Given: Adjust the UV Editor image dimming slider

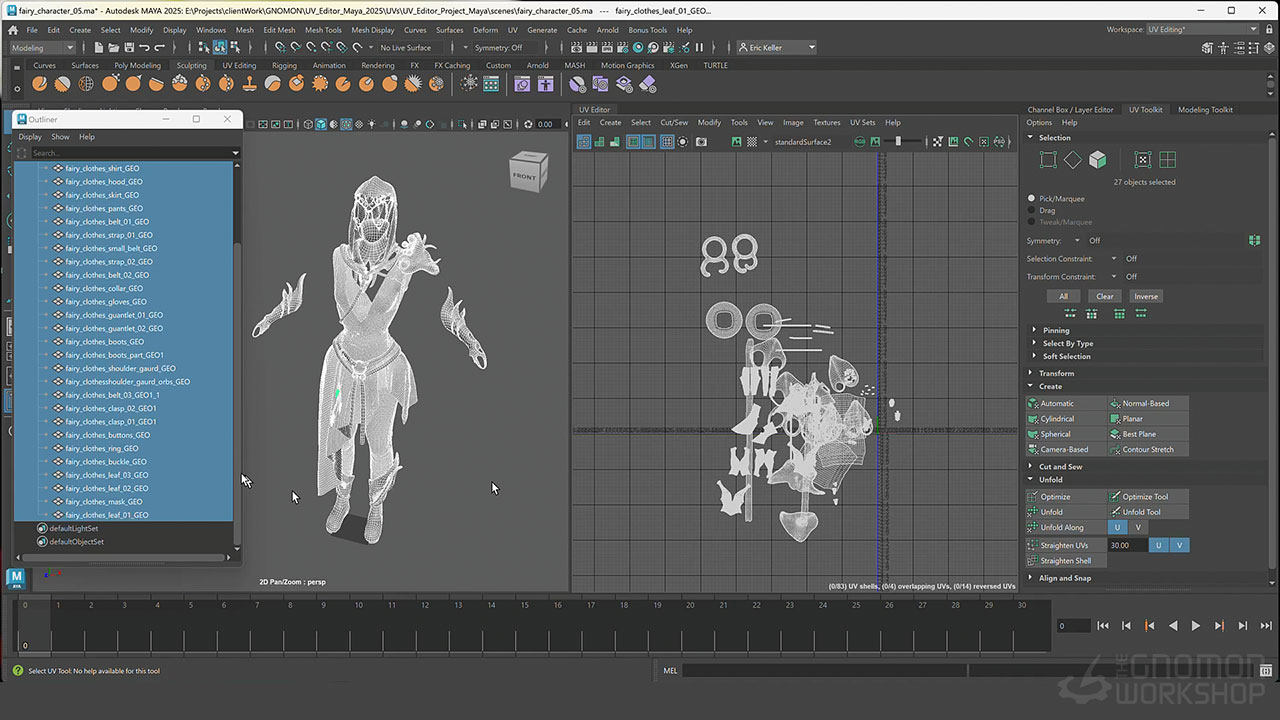Looking at the screenshot, I should [x=898, y=142].
